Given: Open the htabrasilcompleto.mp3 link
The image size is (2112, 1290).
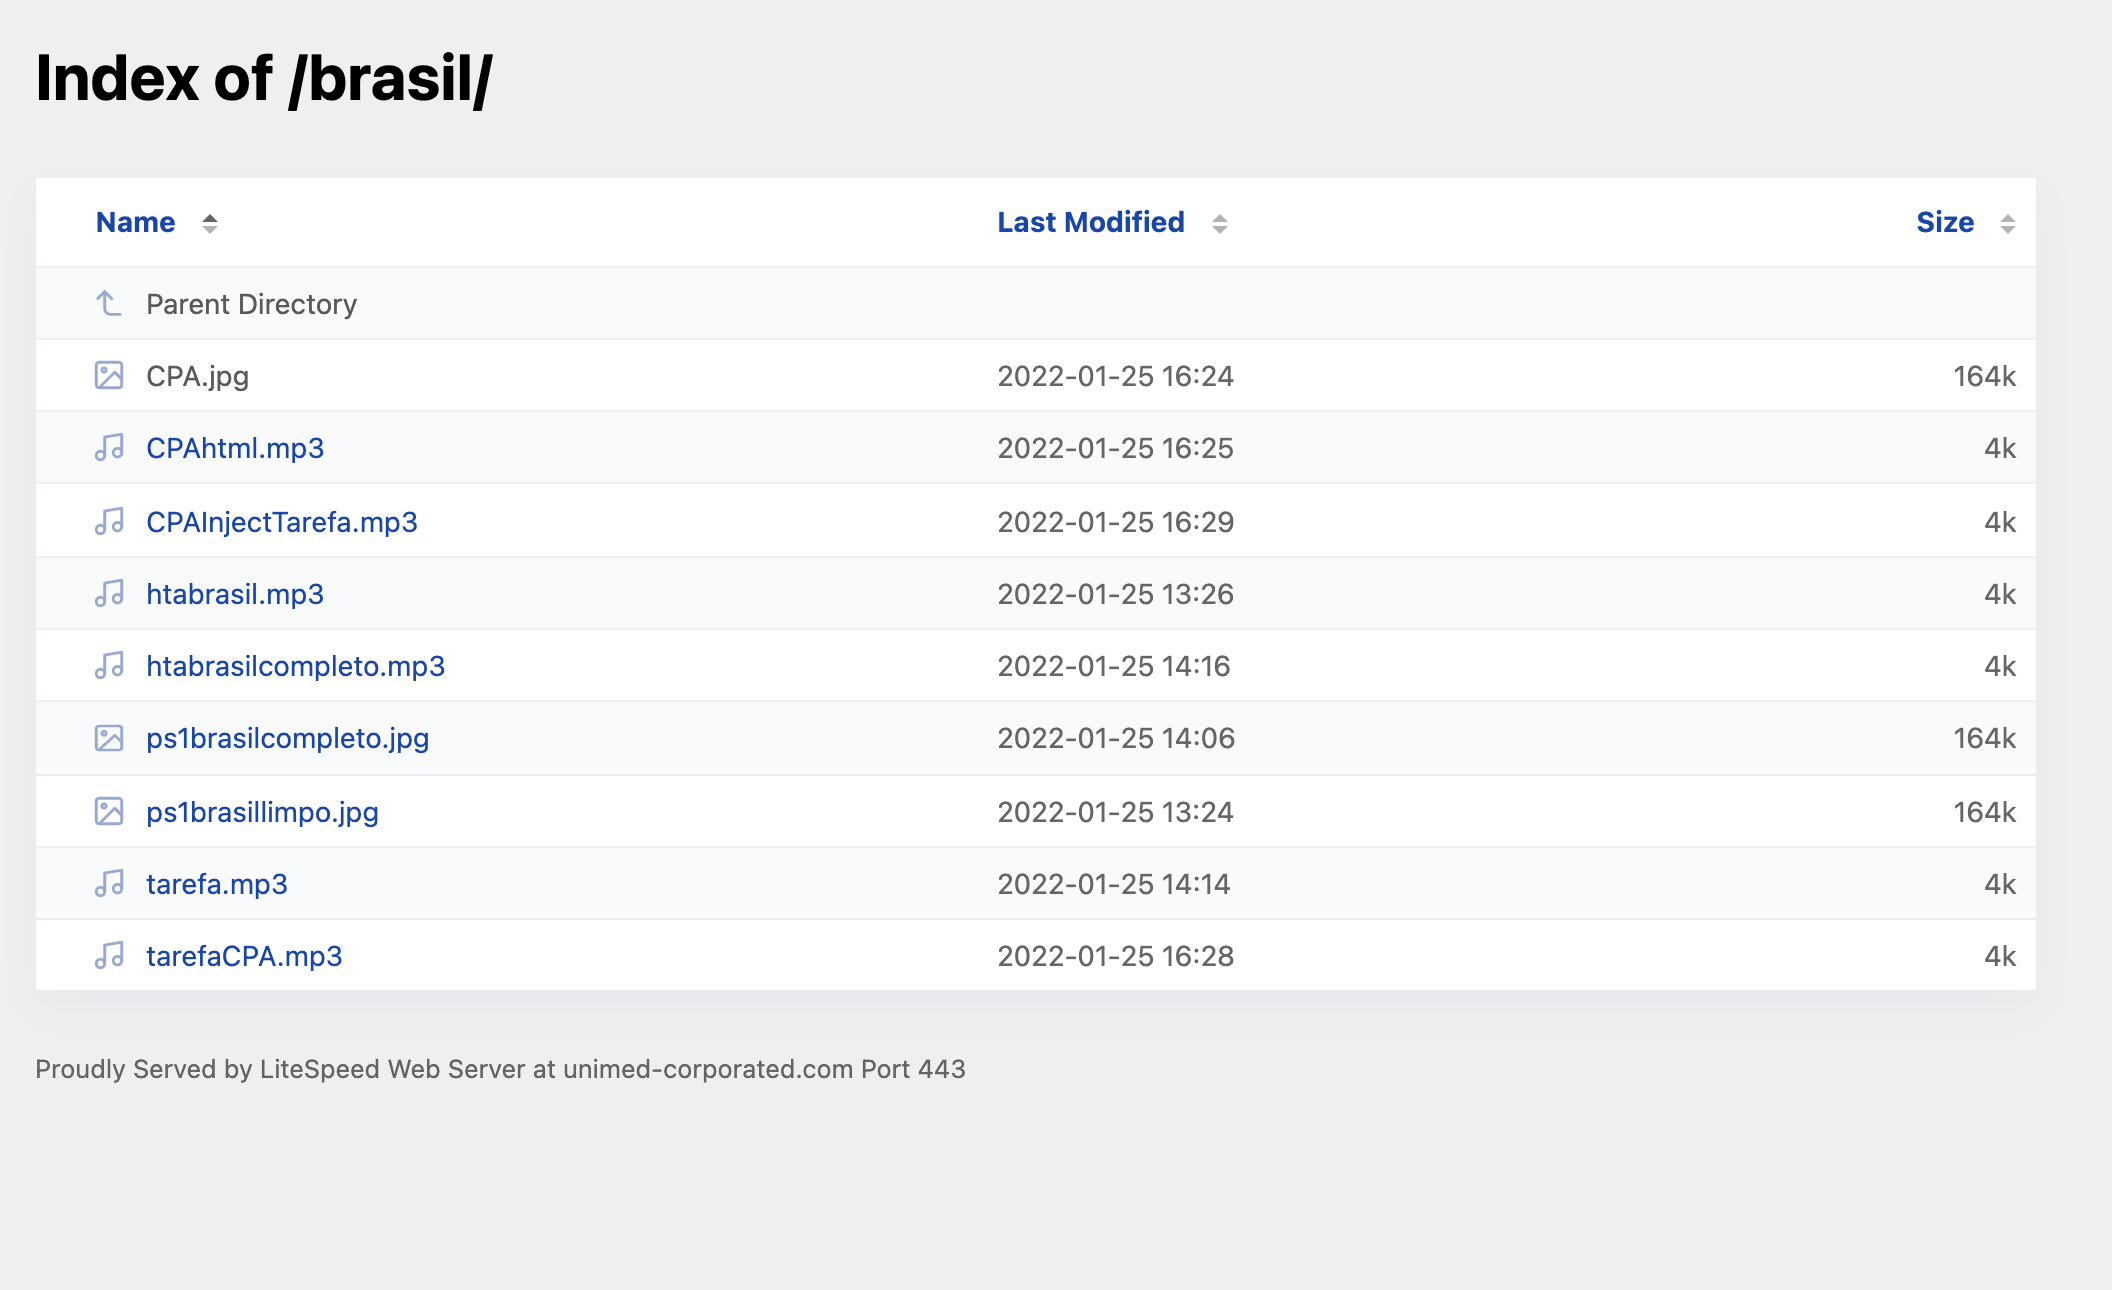Looking at the screenshot, I should tap(295, 666).
